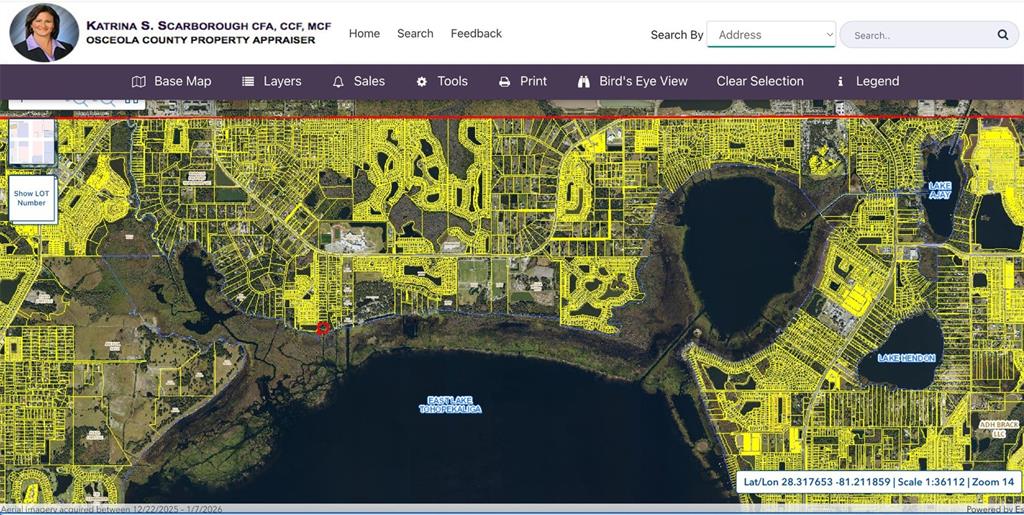Open the Sales menu

359,82
